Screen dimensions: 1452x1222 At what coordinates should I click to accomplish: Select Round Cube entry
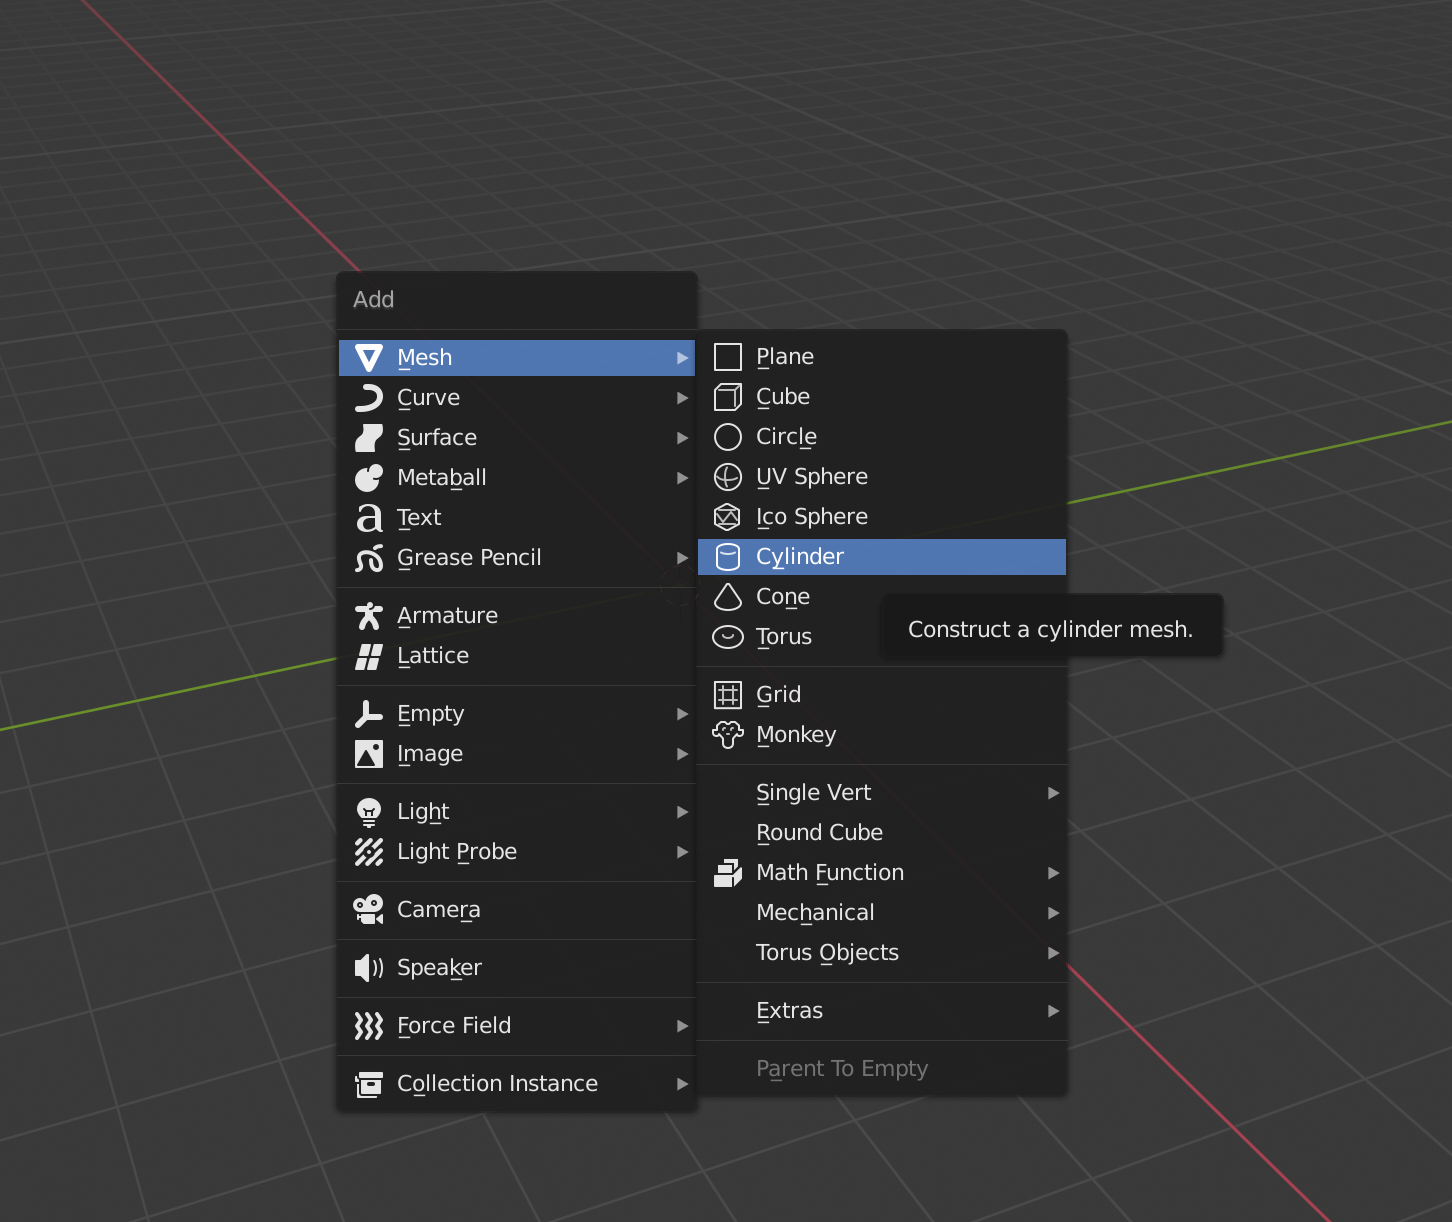pyautogui.click(x=882, y=833)
